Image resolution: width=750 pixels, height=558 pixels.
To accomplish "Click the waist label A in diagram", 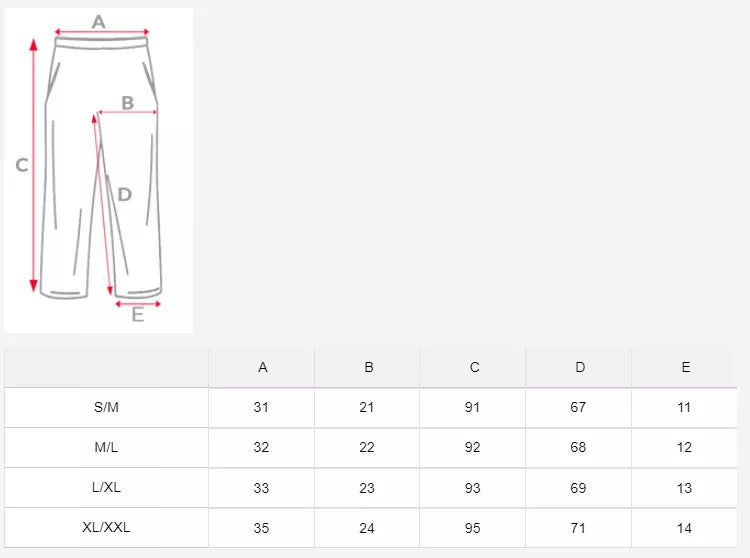I will coord(99,21).
